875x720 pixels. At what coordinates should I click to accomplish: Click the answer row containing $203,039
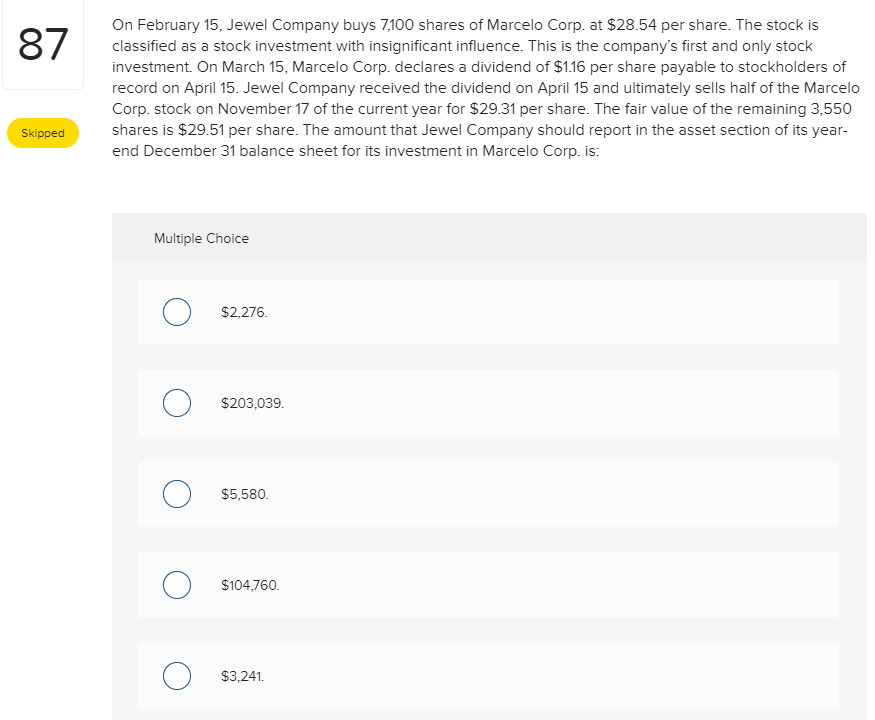(488, 403)
